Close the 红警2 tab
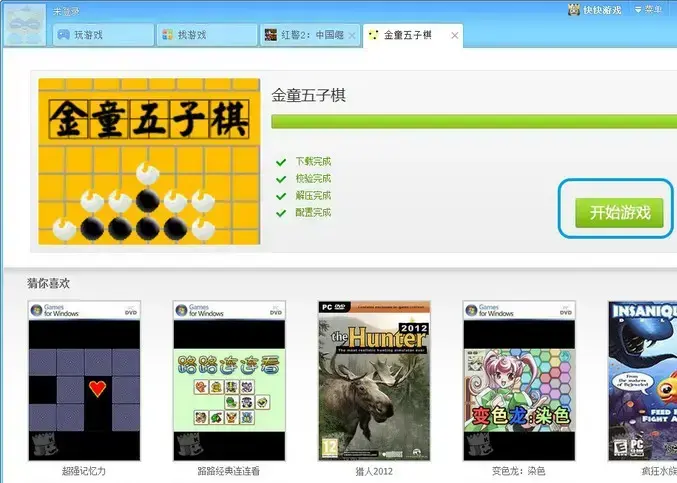The height and width of the screenshot is (483, 677). coord(352,36)
